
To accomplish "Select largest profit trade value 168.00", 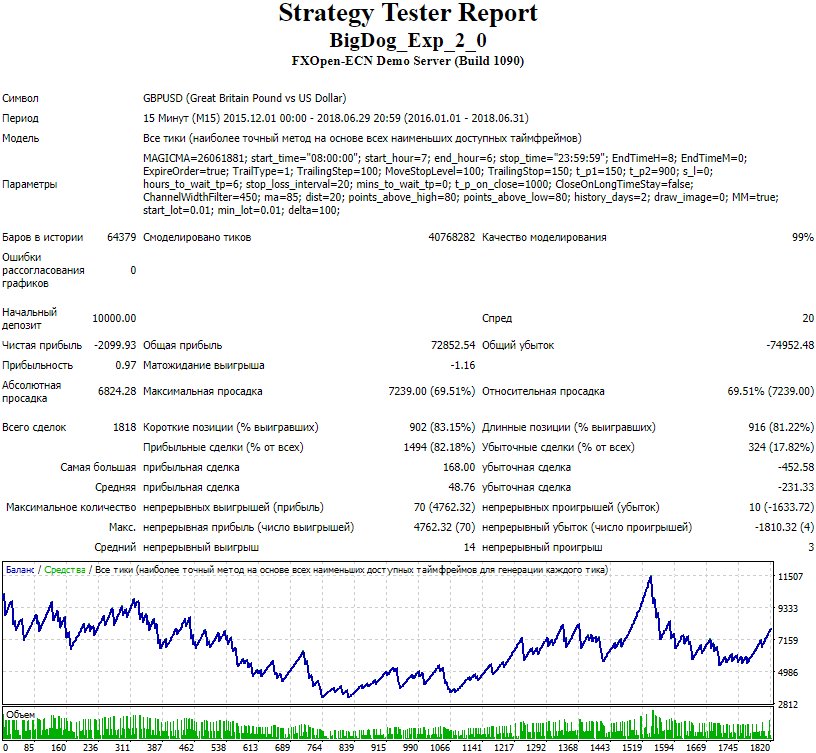I will (459, 467).
